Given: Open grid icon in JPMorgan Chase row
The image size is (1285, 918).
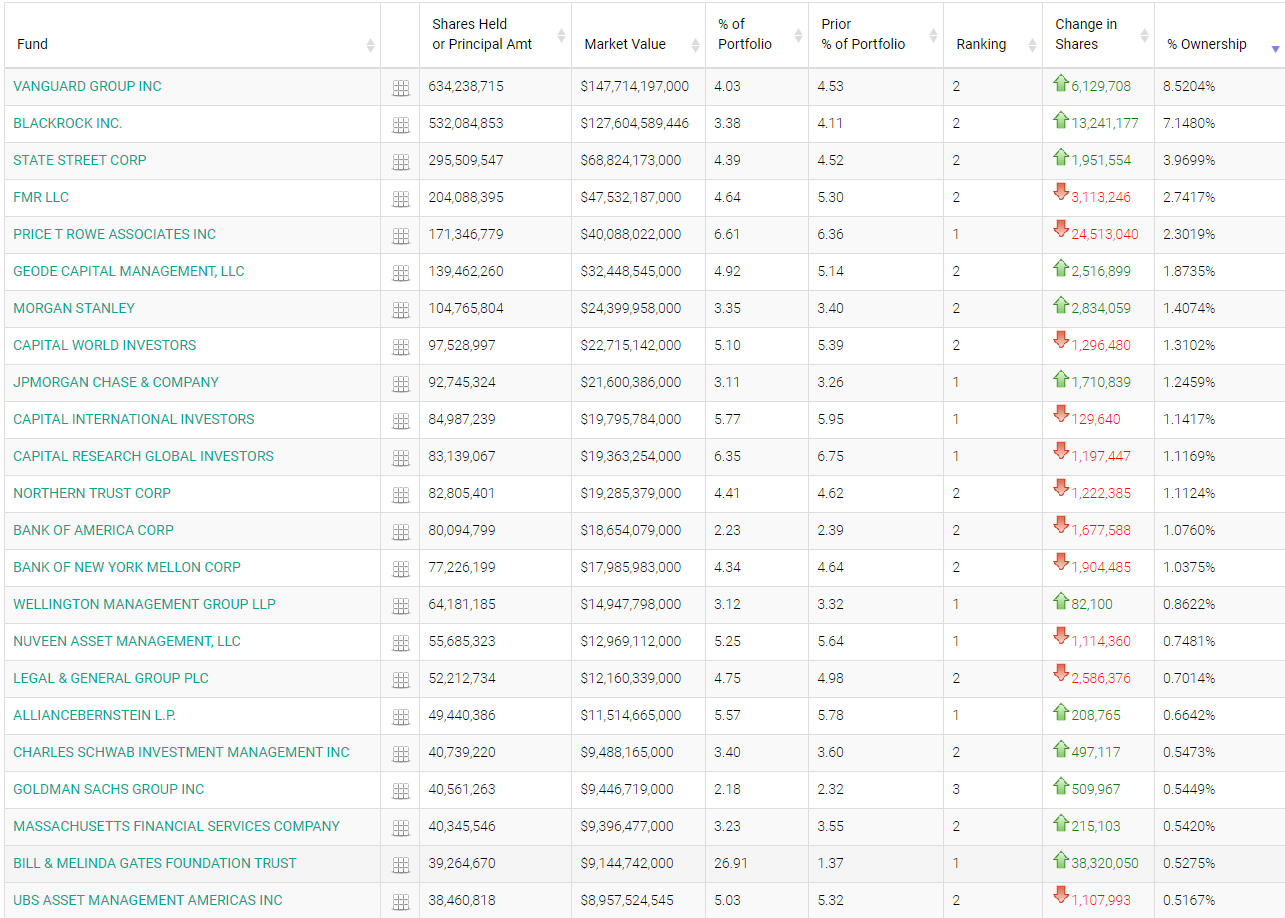Looking at the screenshot, I should tap(401, 384).
